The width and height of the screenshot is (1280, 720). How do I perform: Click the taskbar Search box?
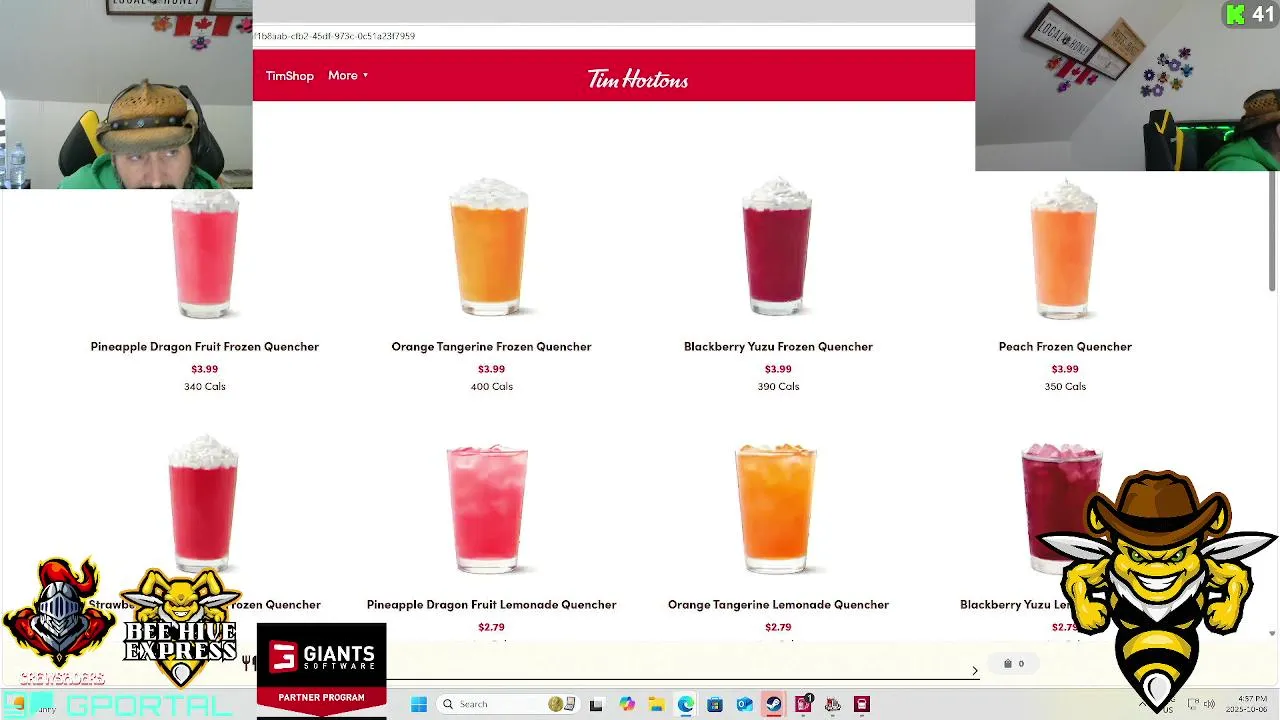click(508, 704)
